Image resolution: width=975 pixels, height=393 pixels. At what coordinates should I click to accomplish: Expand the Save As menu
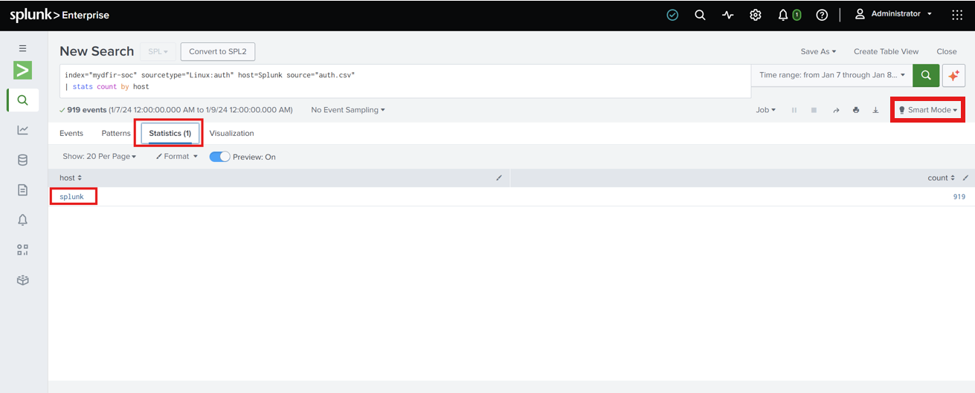pos(818,52)
